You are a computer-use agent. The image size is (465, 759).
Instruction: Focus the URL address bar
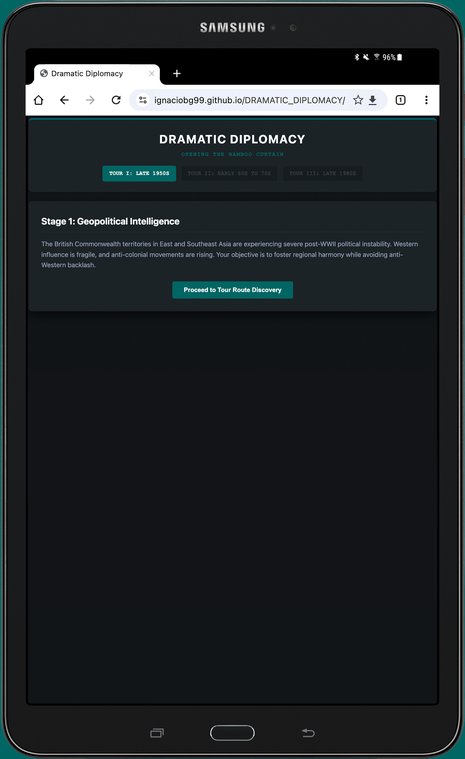click(249, 100)
